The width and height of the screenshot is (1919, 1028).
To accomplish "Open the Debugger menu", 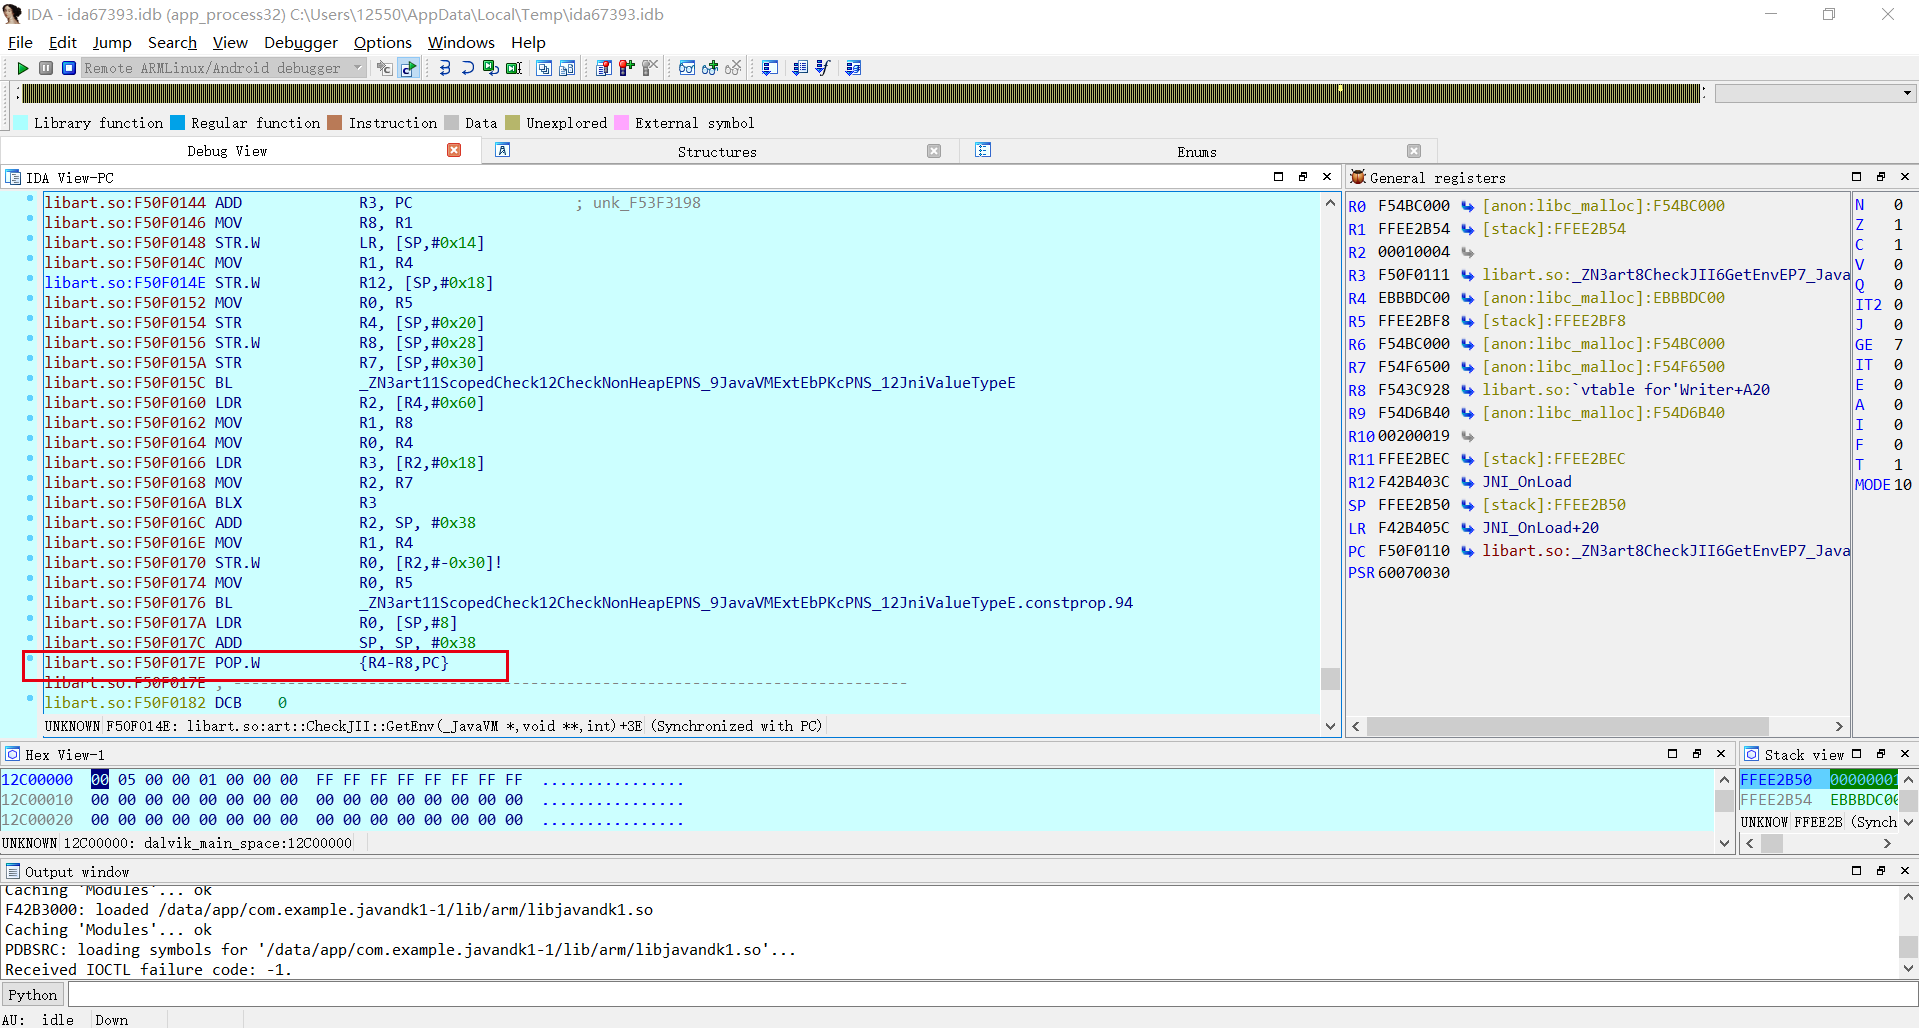I will click(300, 42).
